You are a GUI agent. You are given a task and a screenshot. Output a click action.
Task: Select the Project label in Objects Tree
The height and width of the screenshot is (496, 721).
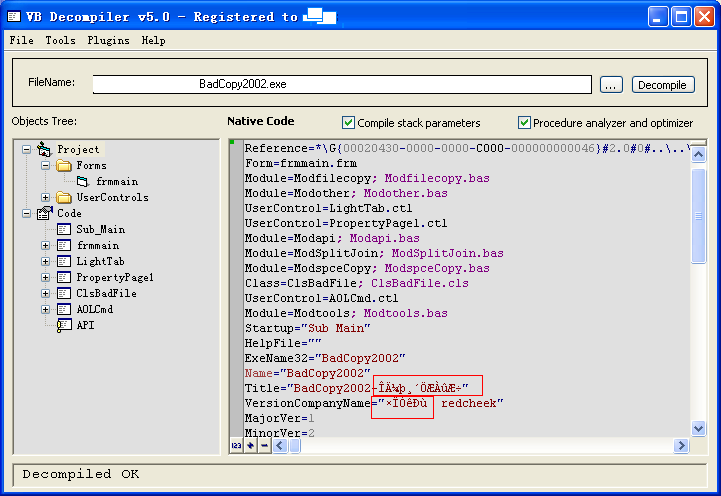coord(78,149)
